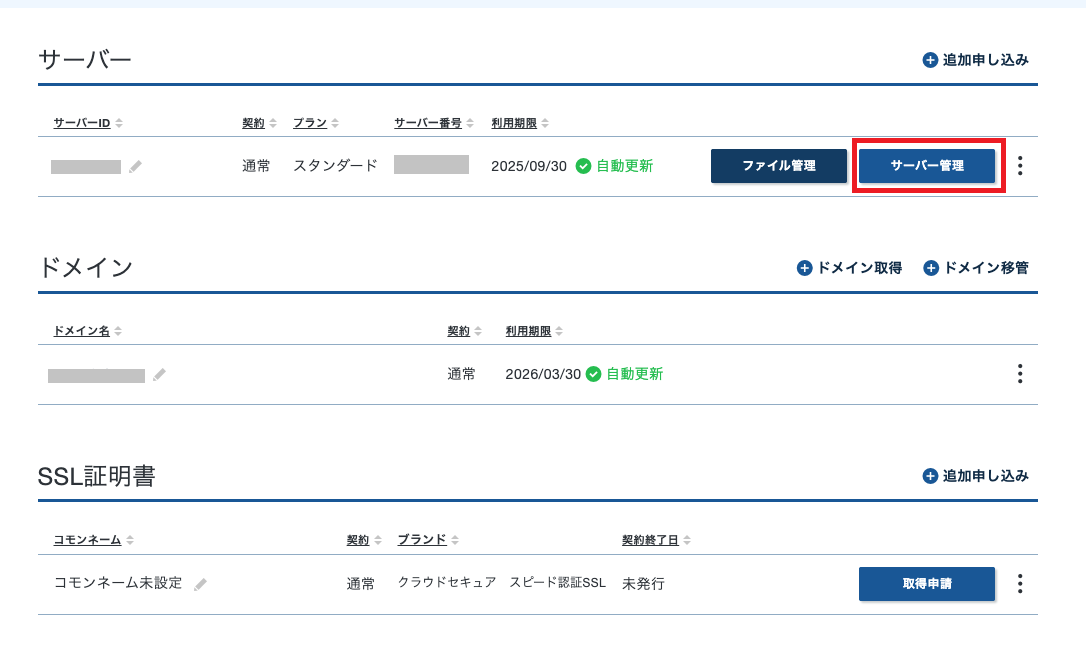Click the 取得申請 button for the SSL certificate
Image resolution: width=1086 pixels, height=659 pixels.
click(927, 583)
